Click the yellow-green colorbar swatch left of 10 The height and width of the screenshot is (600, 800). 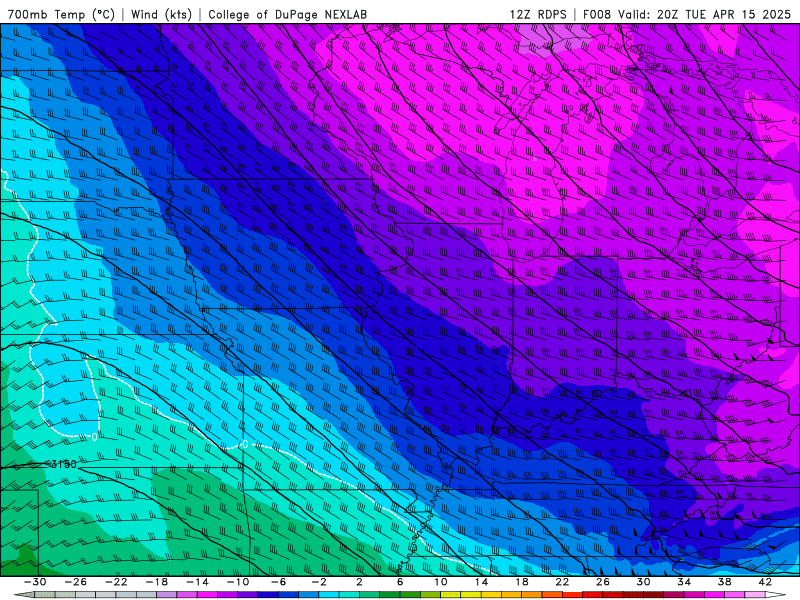[430, 595]
